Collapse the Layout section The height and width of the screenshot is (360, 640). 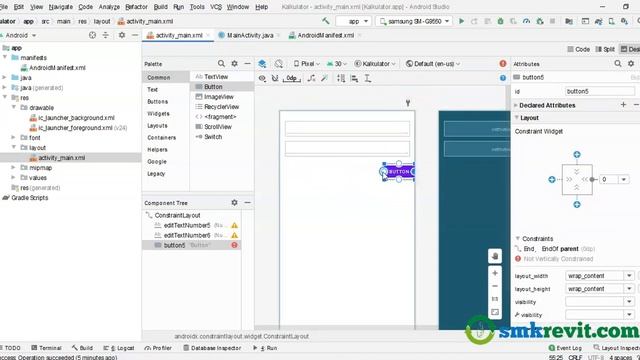[516, 118]
